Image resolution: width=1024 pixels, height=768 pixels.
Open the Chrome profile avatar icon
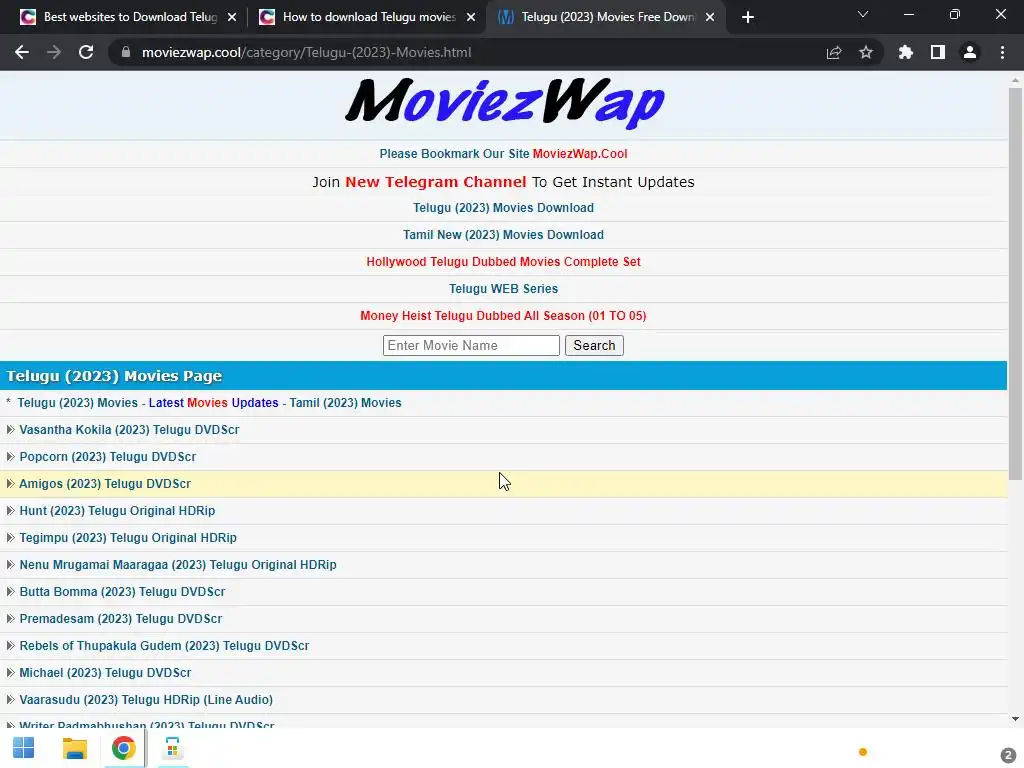point(970,52)
